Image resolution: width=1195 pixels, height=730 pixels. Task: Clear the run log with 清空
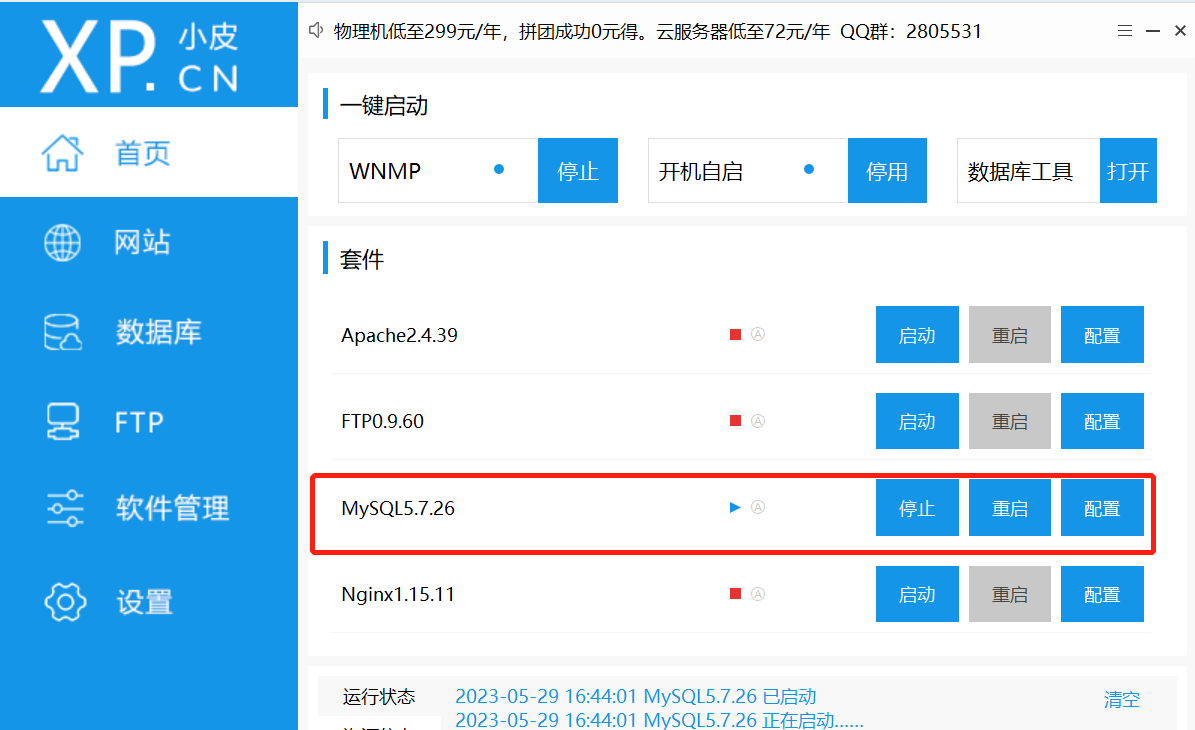[1122, 699]
